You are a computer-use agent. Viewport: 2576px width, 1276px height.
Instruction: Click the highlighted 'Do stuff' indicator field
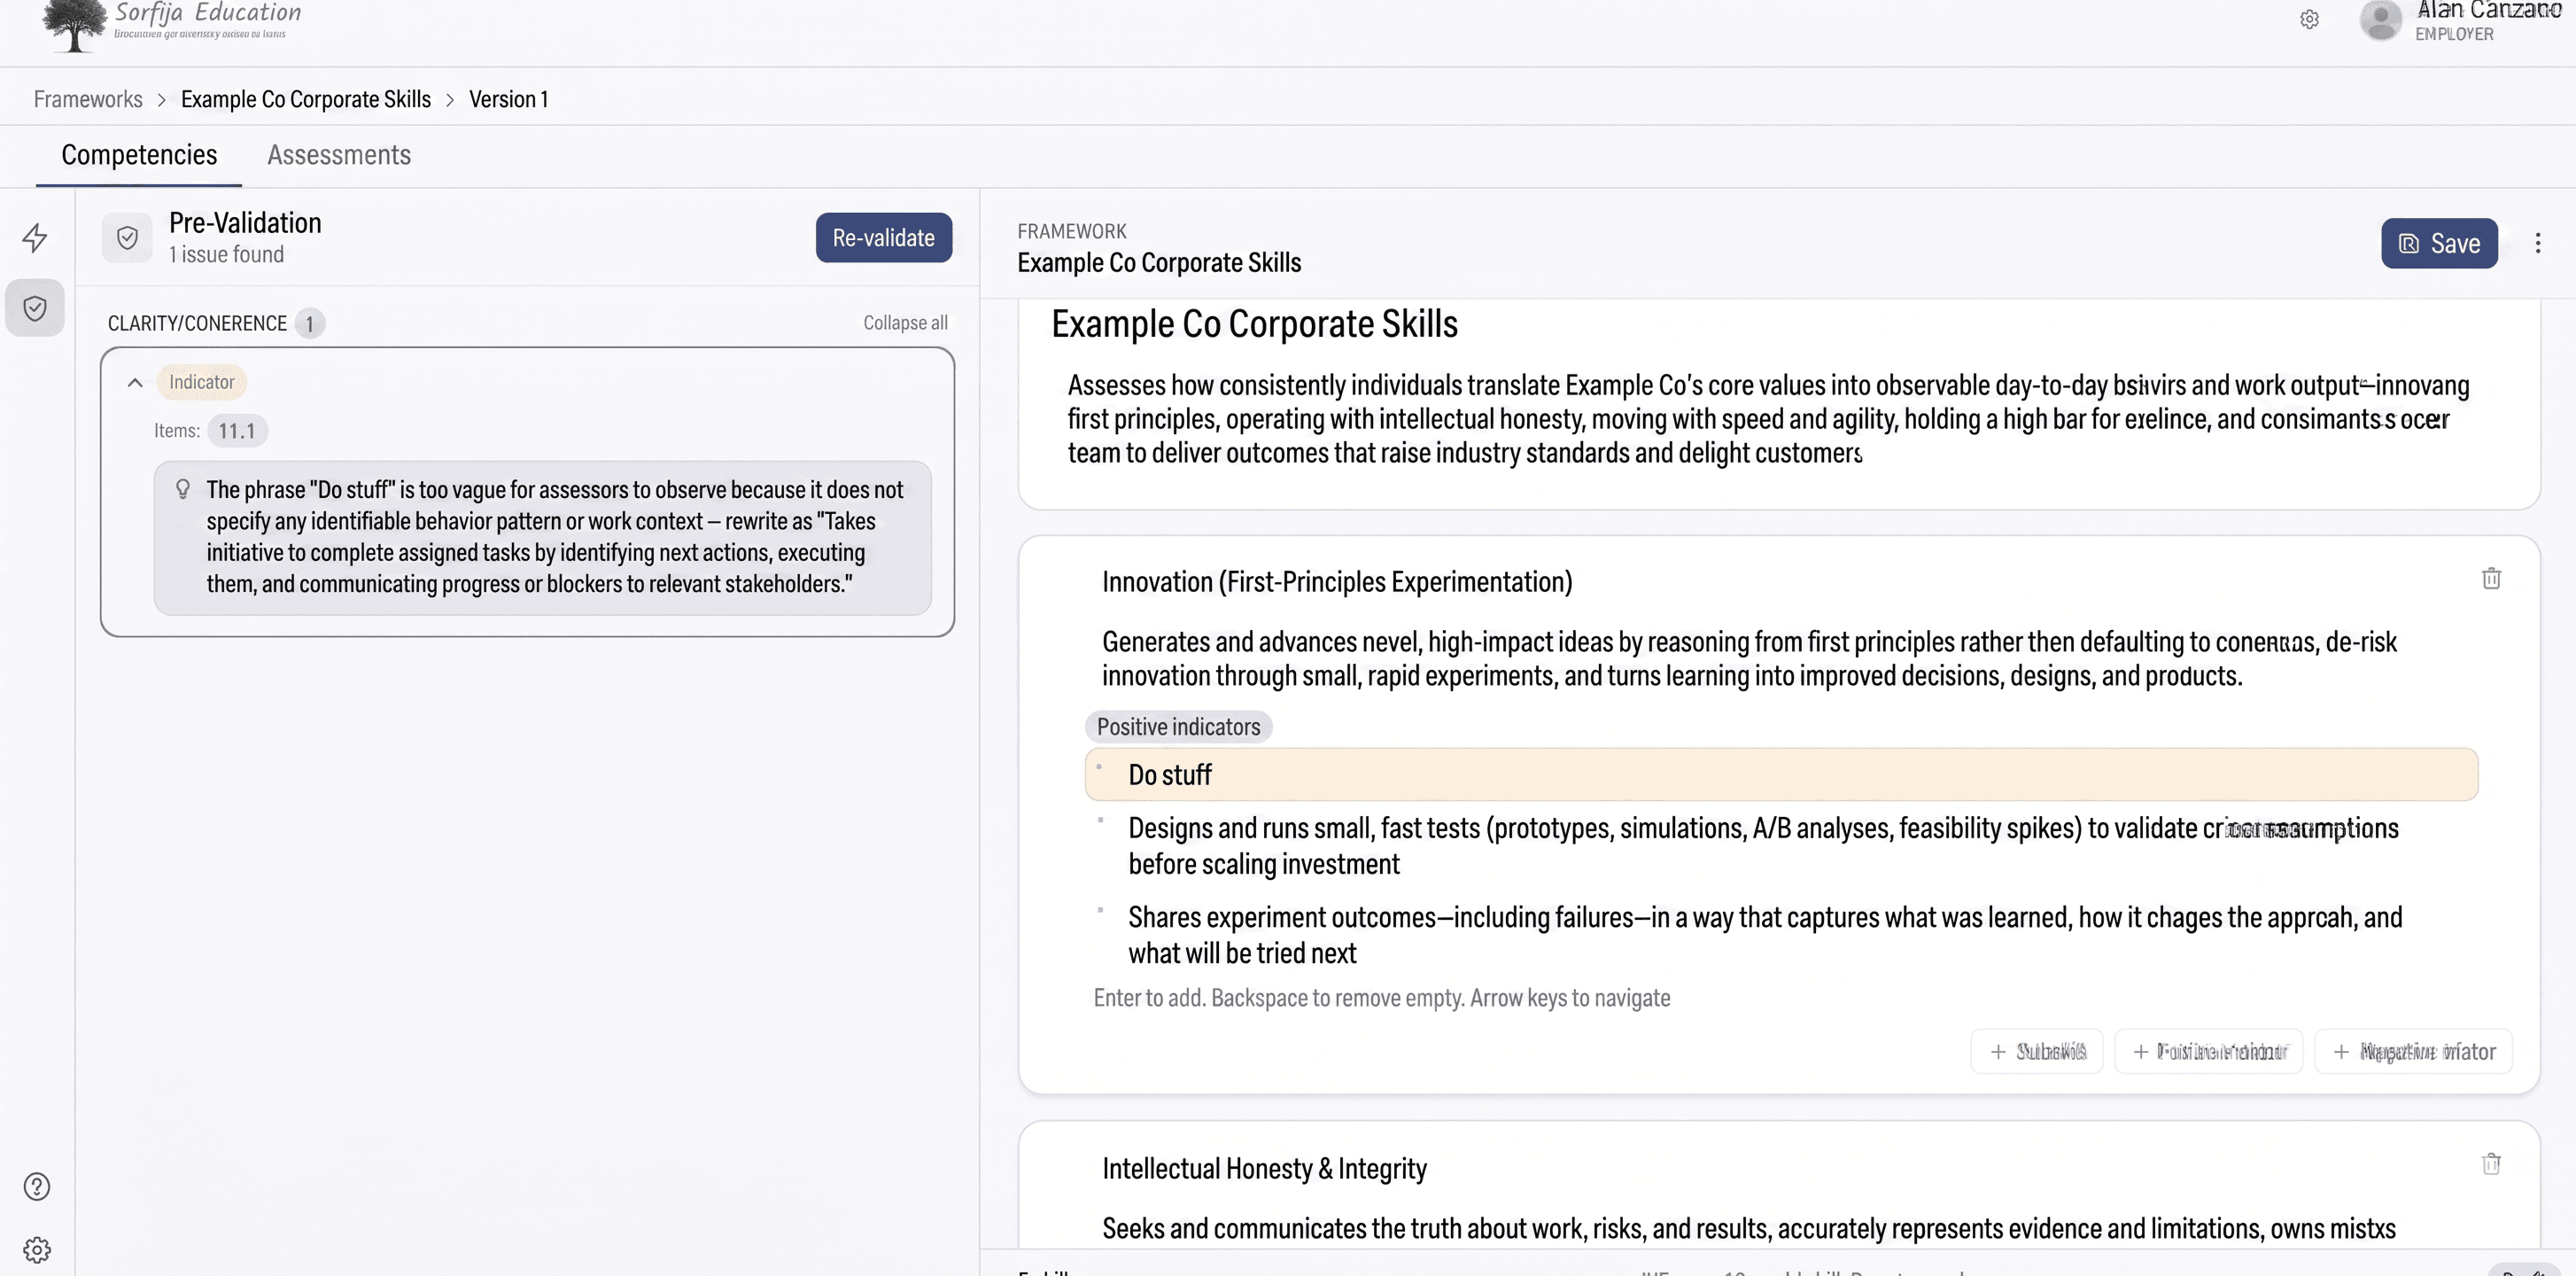click(x=1780, y=775)
